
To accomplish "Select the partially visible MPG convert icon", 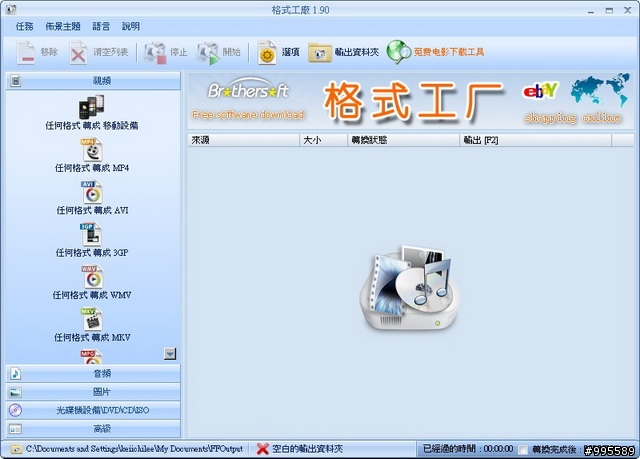I will click(x=91, y=357).
